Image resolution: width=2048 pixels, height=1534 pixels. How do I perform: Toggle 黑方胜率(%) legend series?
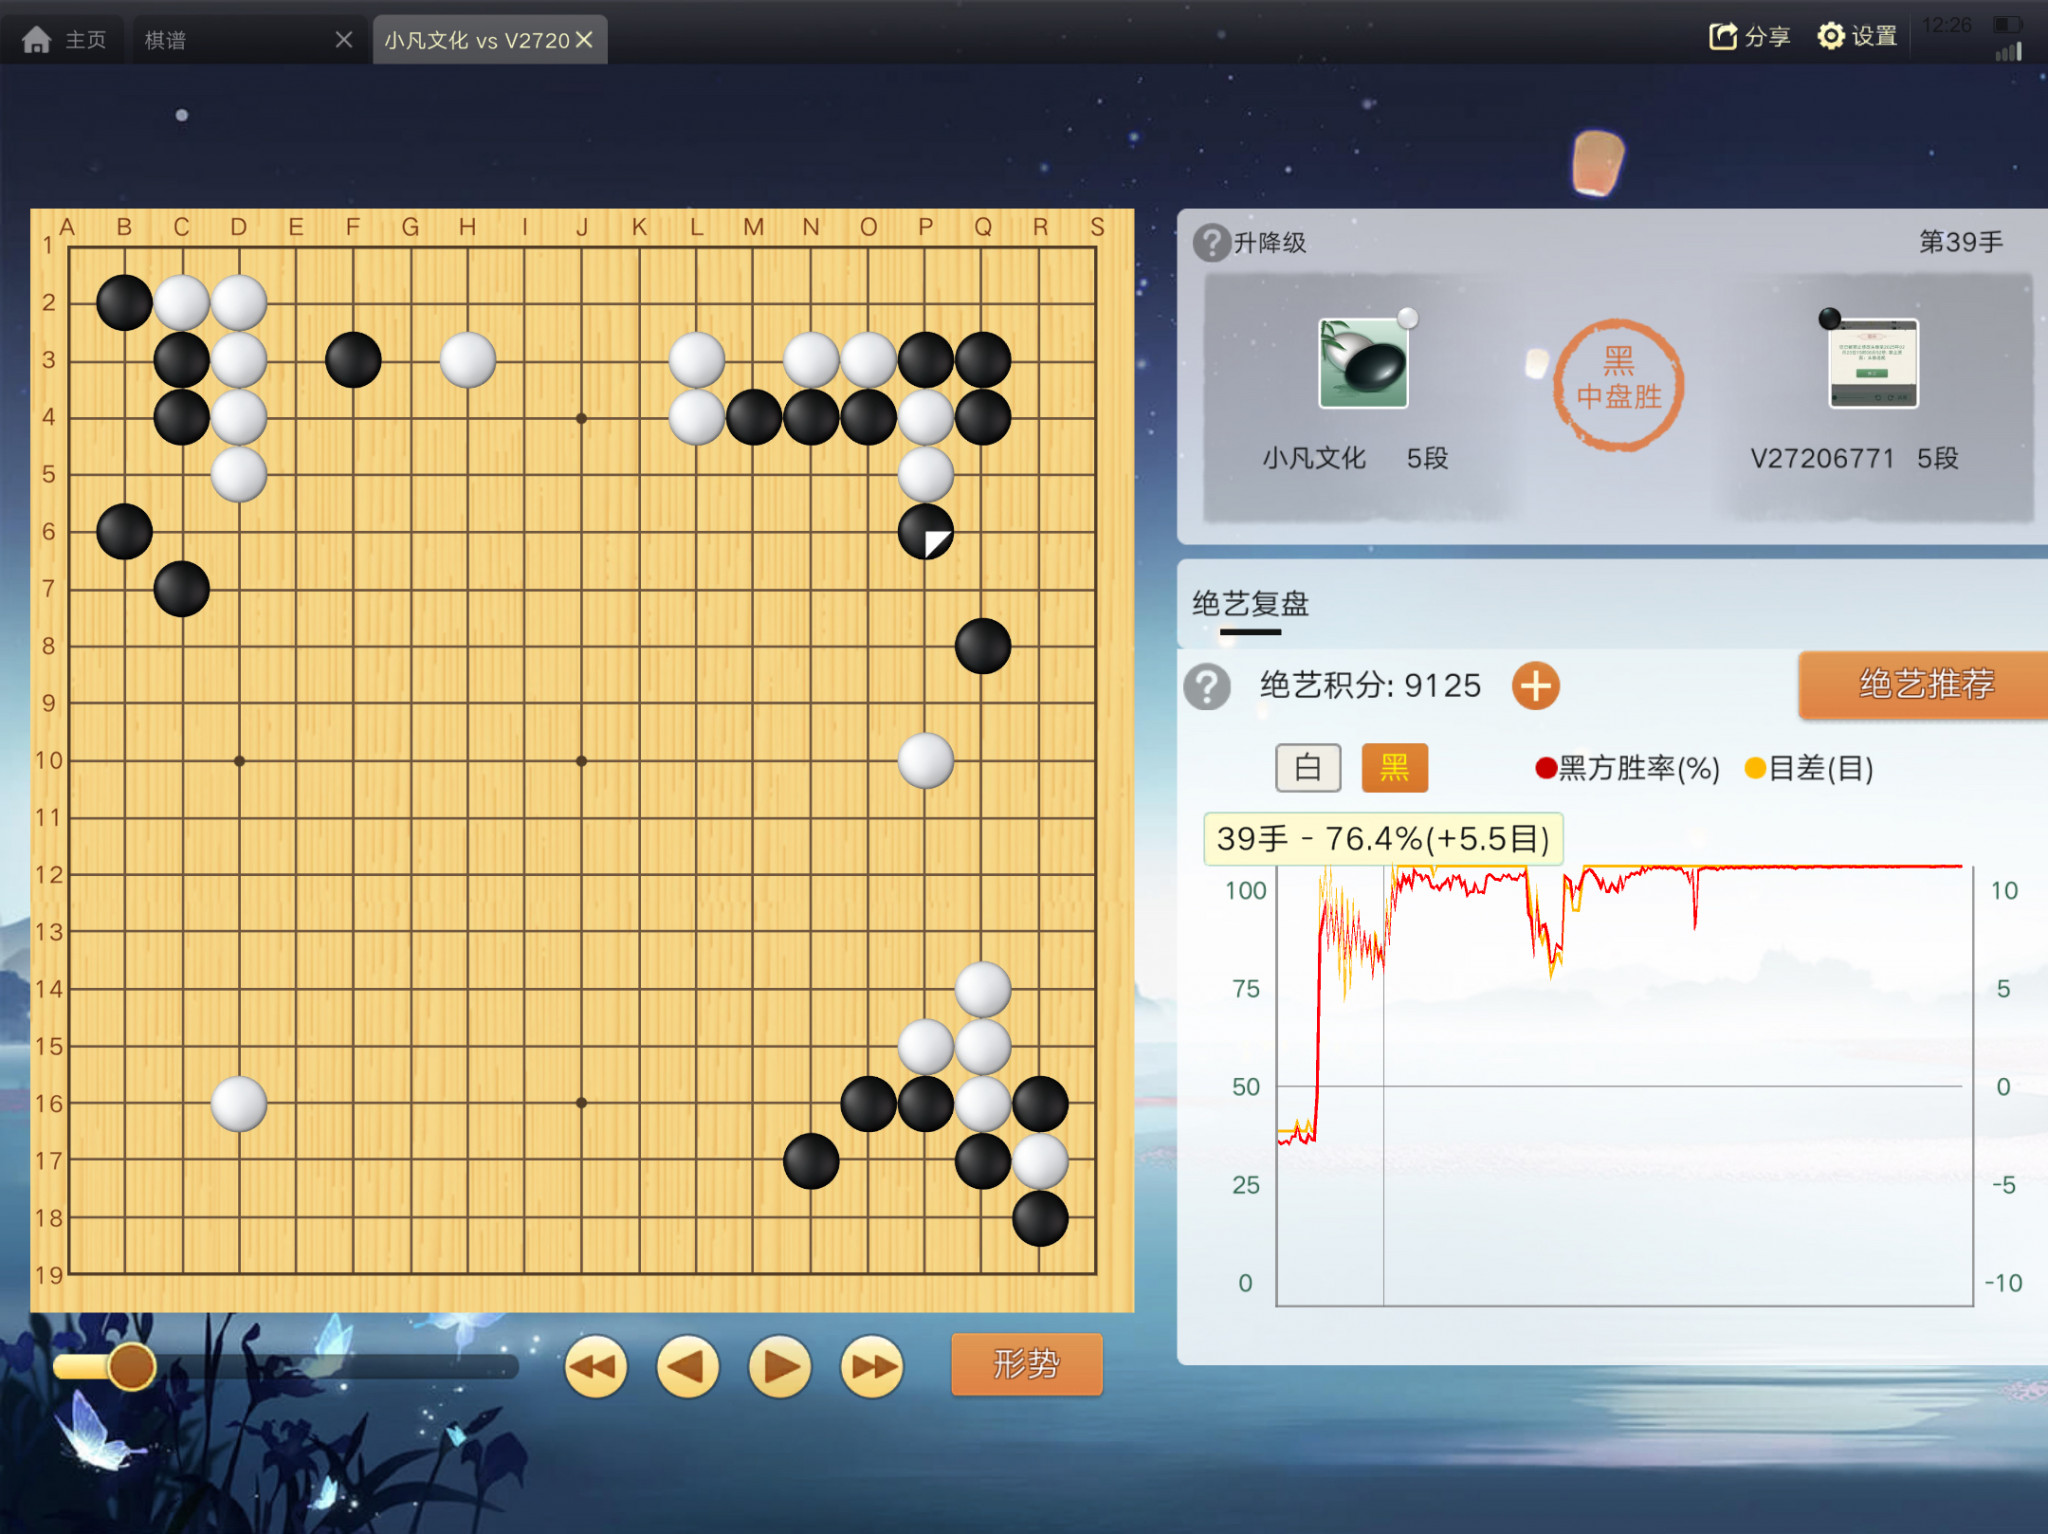coord(1627,768)
